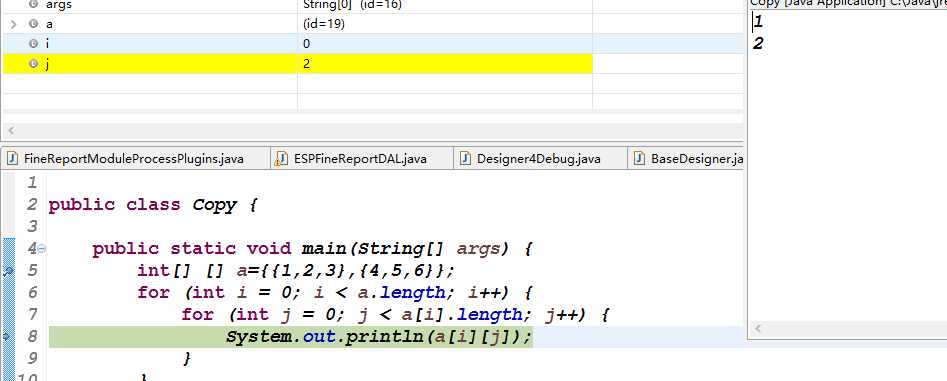
Task: Click the variable icon next to 'args'
Action: [x=34, y=5]
